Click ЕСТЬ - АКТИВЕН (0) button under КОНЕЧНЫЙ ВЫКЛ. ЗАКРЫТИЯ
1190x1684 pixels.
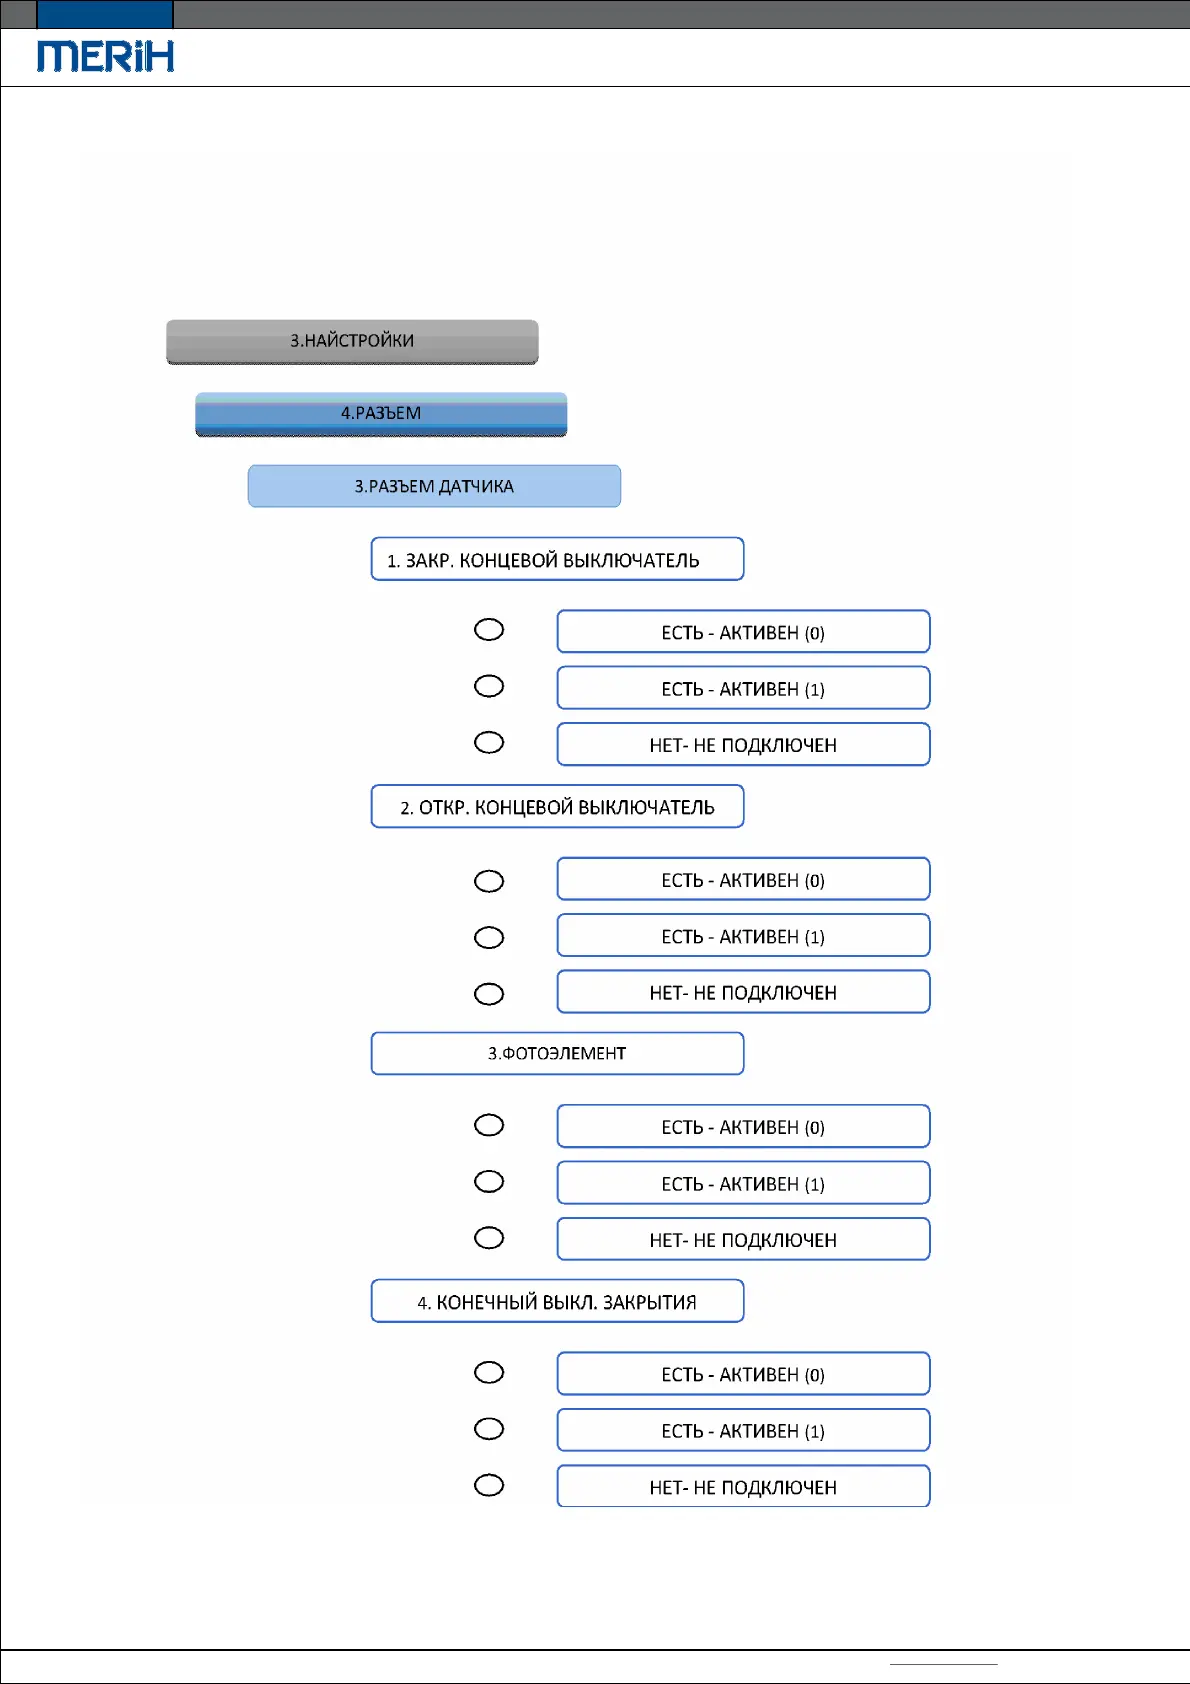point(743,1374)
